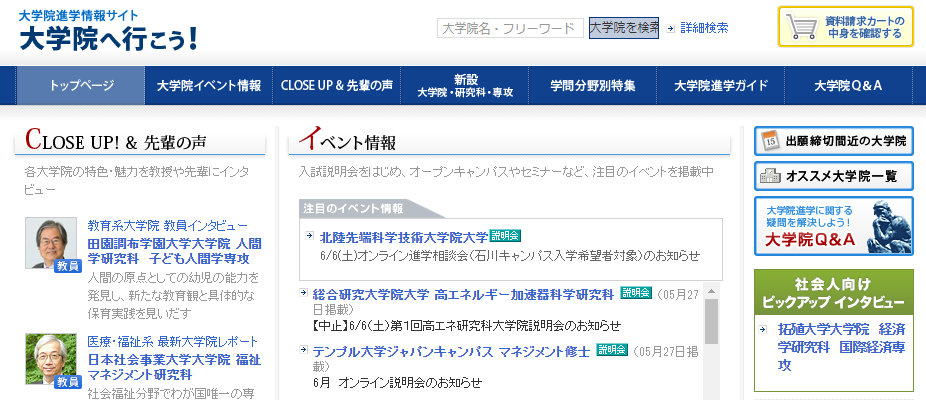Click 6/6(土)オンライン進学相談会 announcement text
The width and height of the screenshot is (926, 400).
(x=509, y=256)
